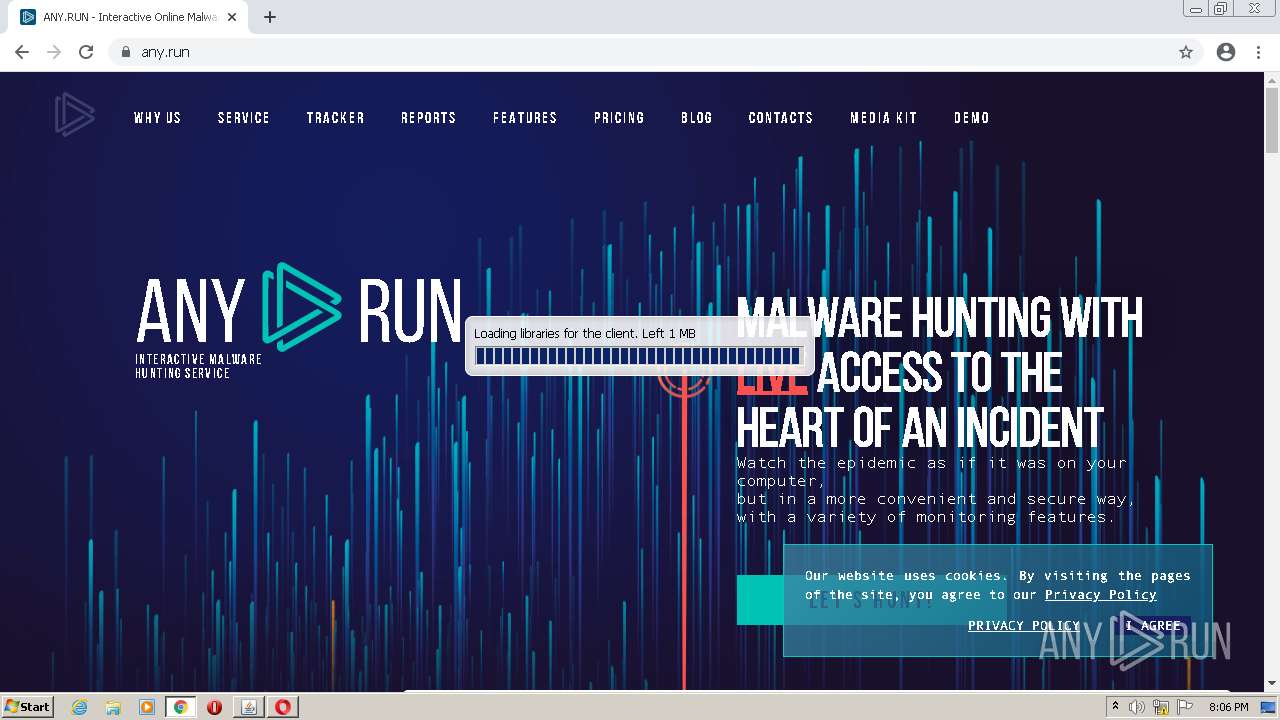Open the MEDIA KIT page
Viewport: 1280px width, 720px height.
pyautogui.click(x=884, y=118)
